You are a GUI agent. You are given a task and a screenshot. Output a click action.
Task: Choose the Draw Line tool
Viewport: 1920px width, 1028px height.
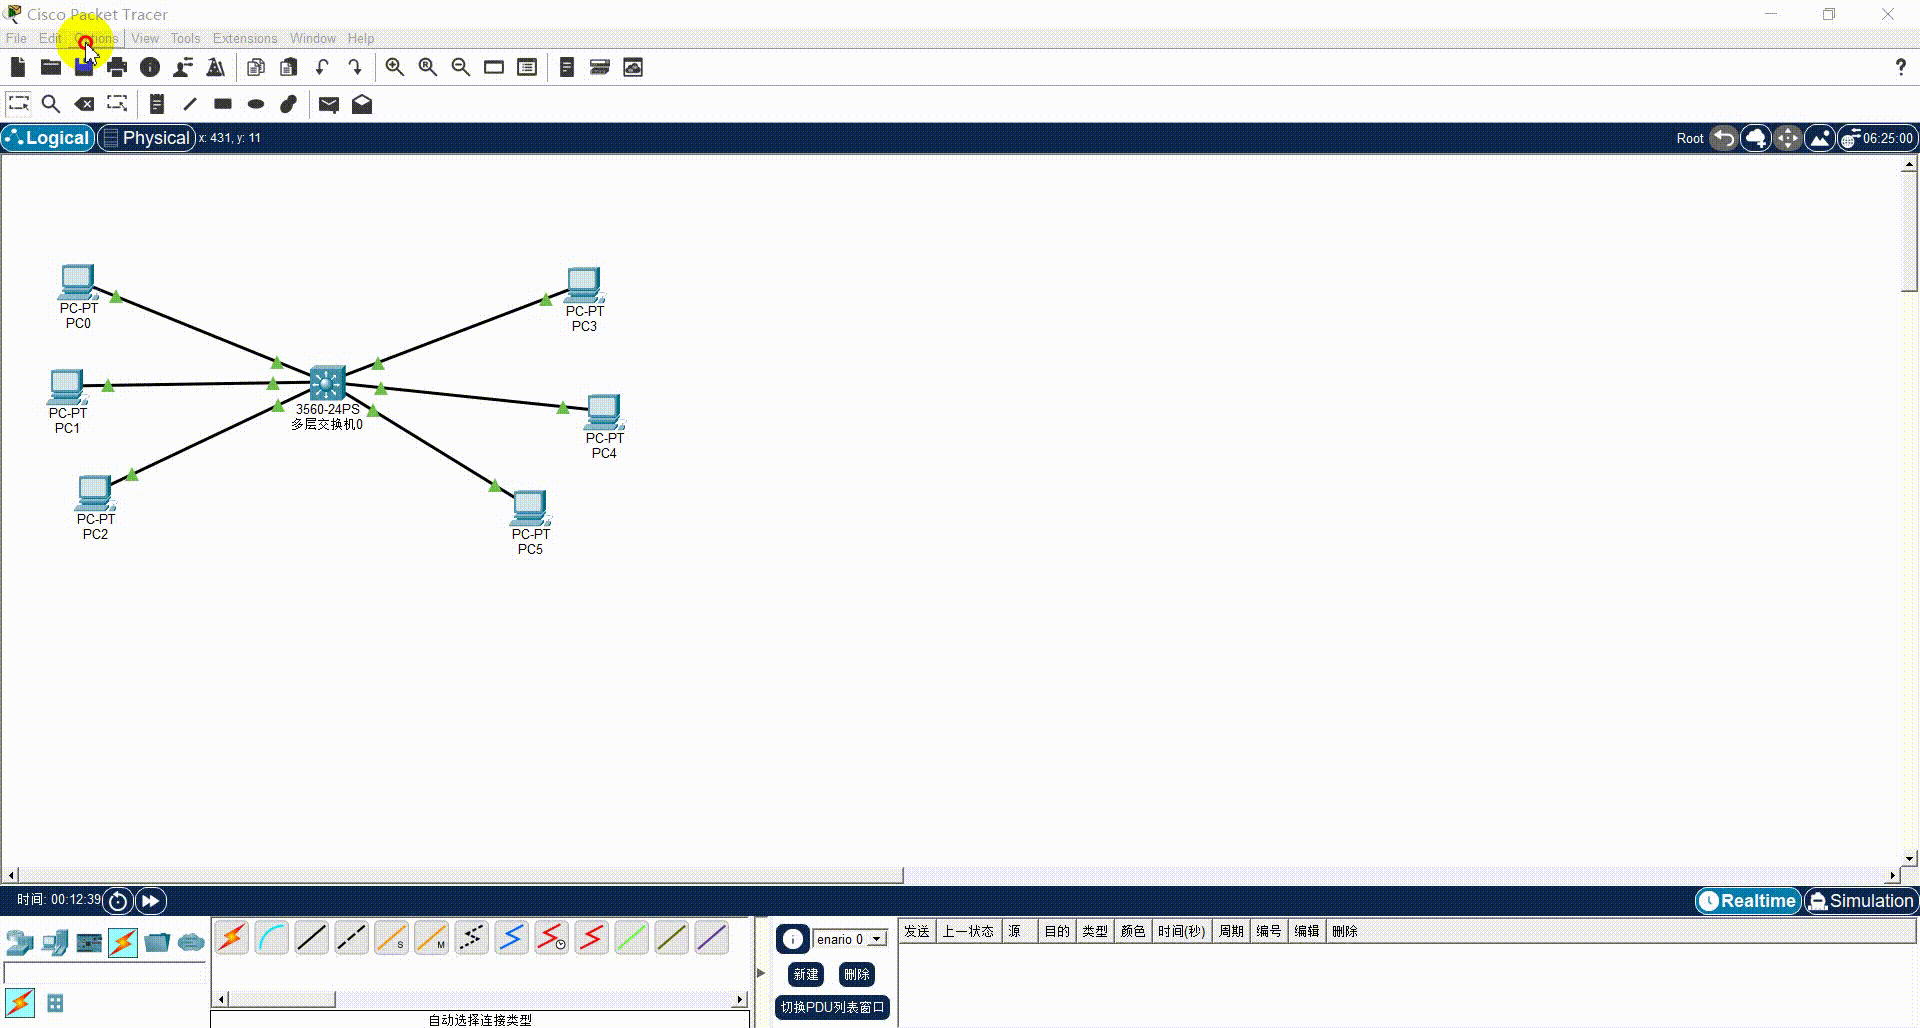pyautogui.click(x=190, y=103)
